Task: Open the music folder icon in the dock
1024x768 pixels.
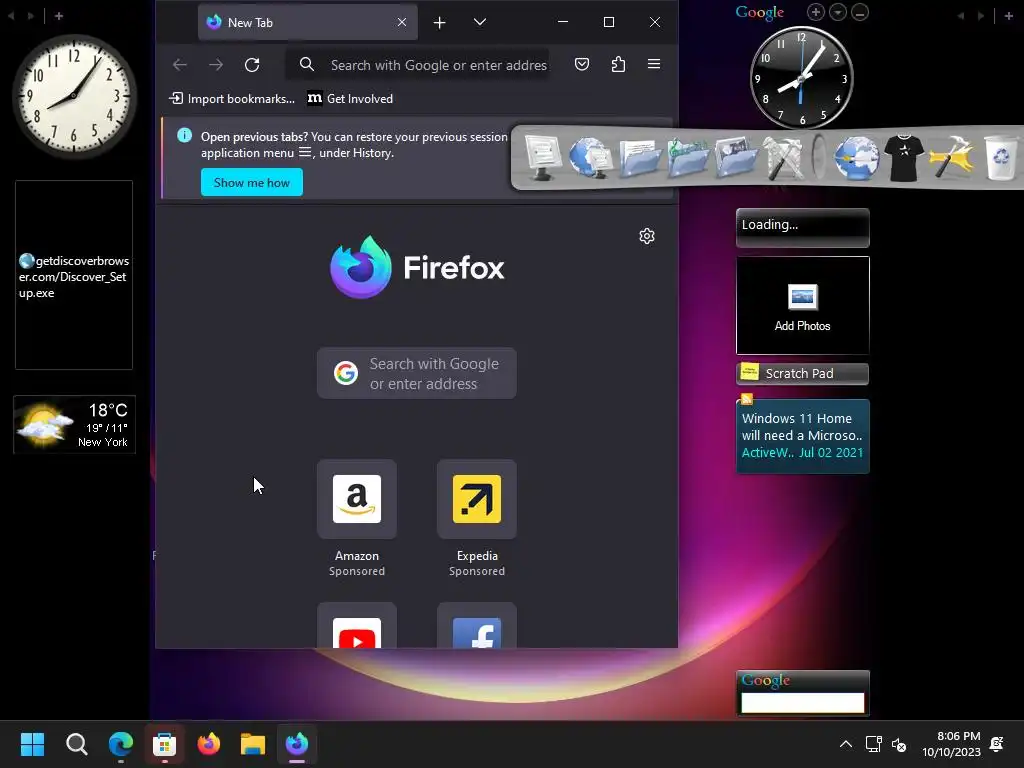Action: tap(688, 157)
